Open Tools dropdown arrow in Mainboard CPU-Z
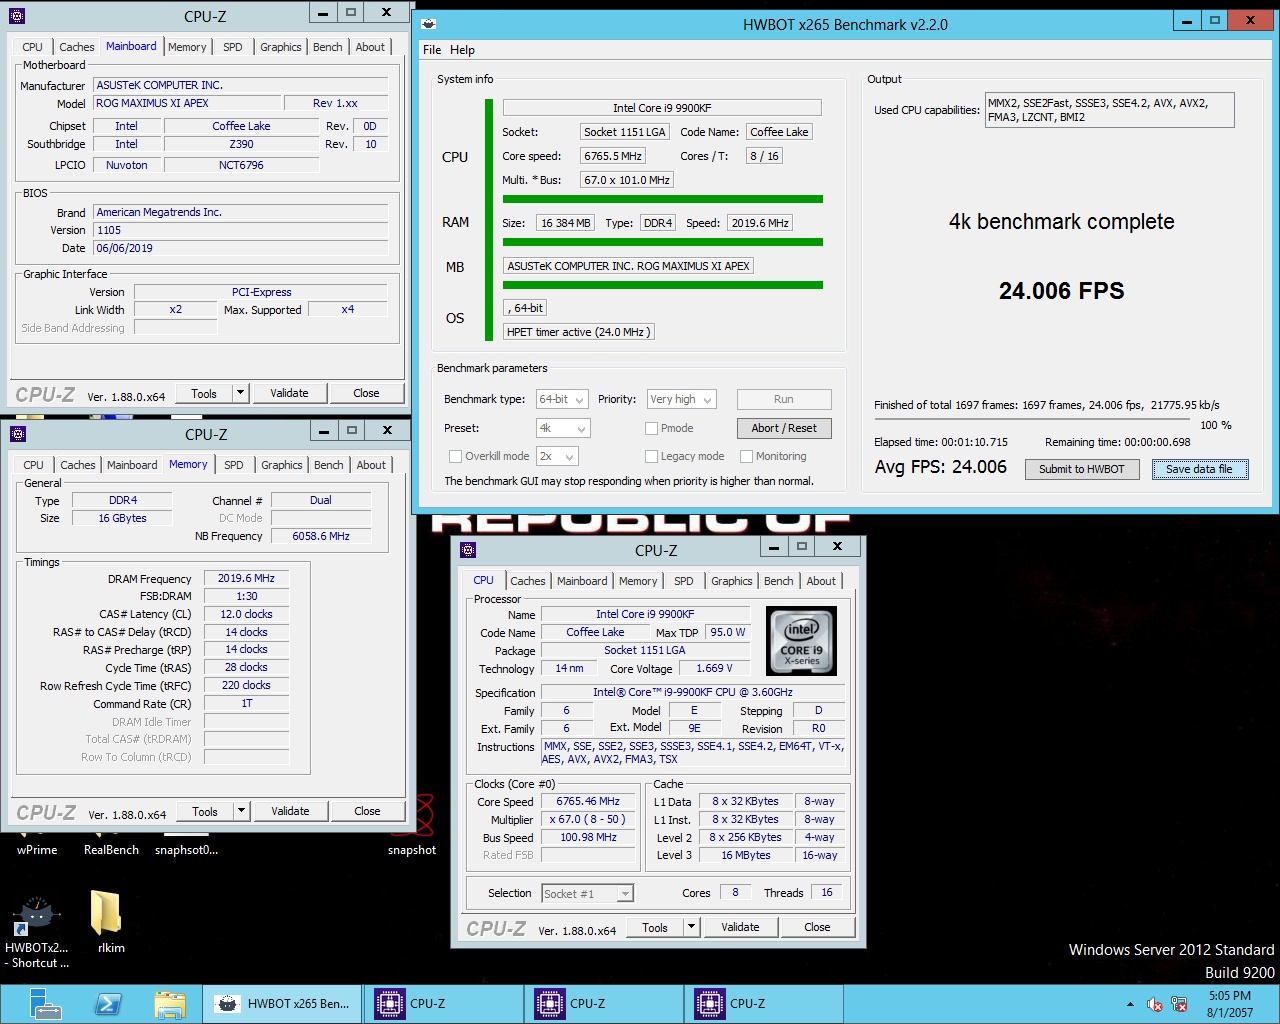Image resolution: width=1280 pixels, height=1024 pixels. [240, 393]
